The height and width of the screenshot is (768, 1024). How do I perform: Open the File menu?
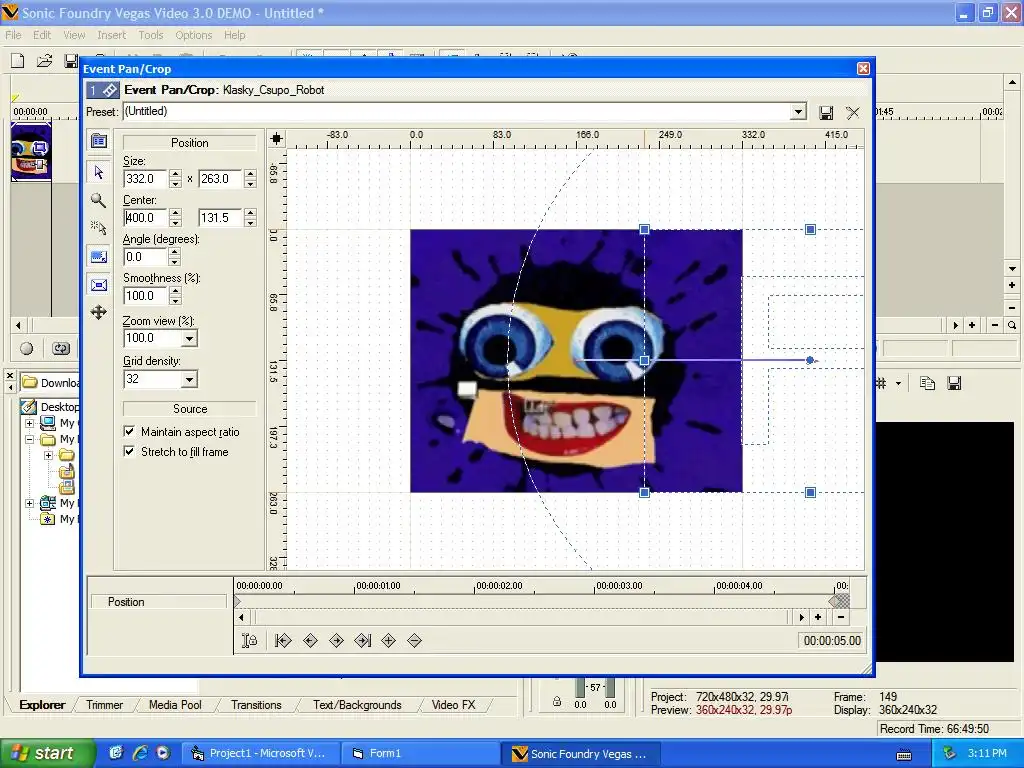[13, 35]
